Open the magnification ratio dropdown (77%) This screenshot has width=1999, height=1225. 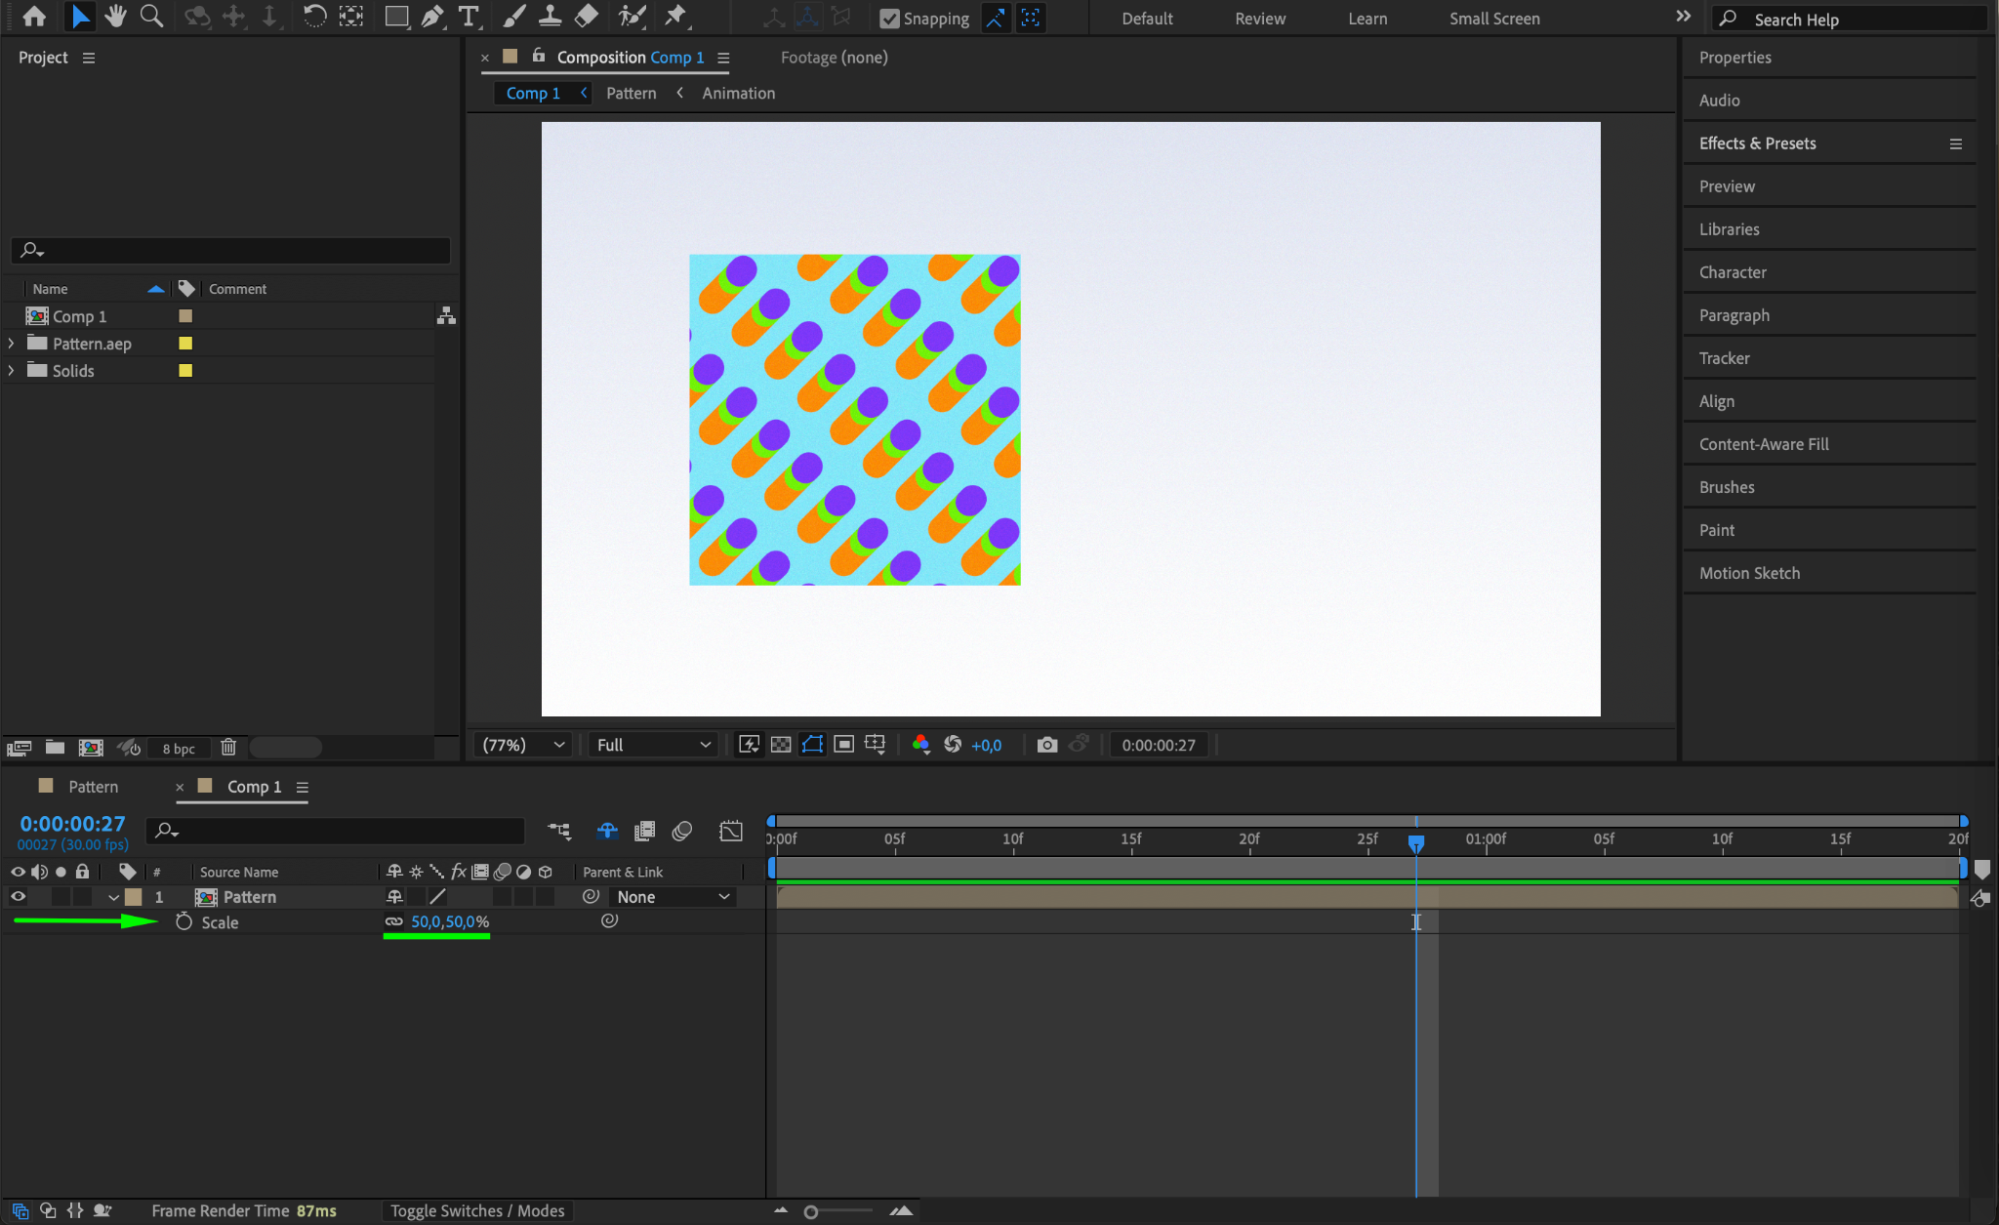click(523, 745)
